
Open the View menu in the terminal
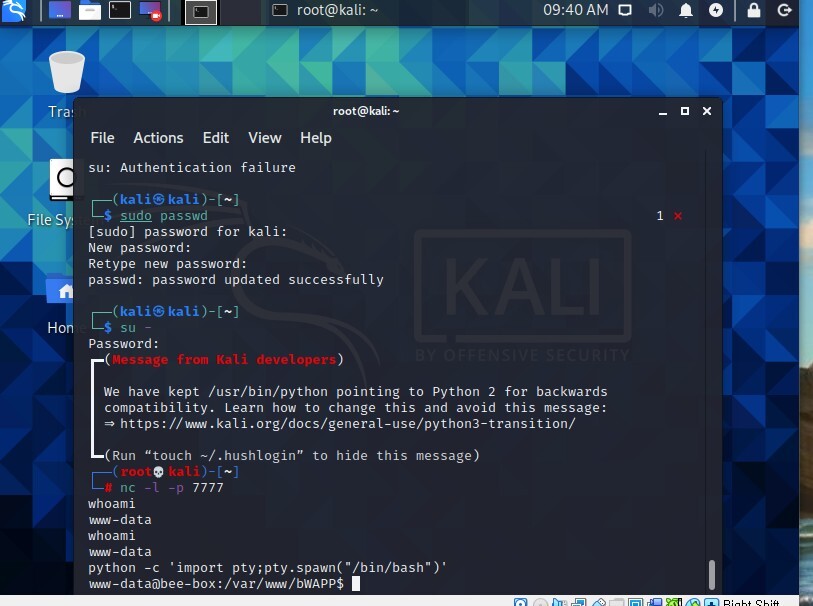coord(264,138)
